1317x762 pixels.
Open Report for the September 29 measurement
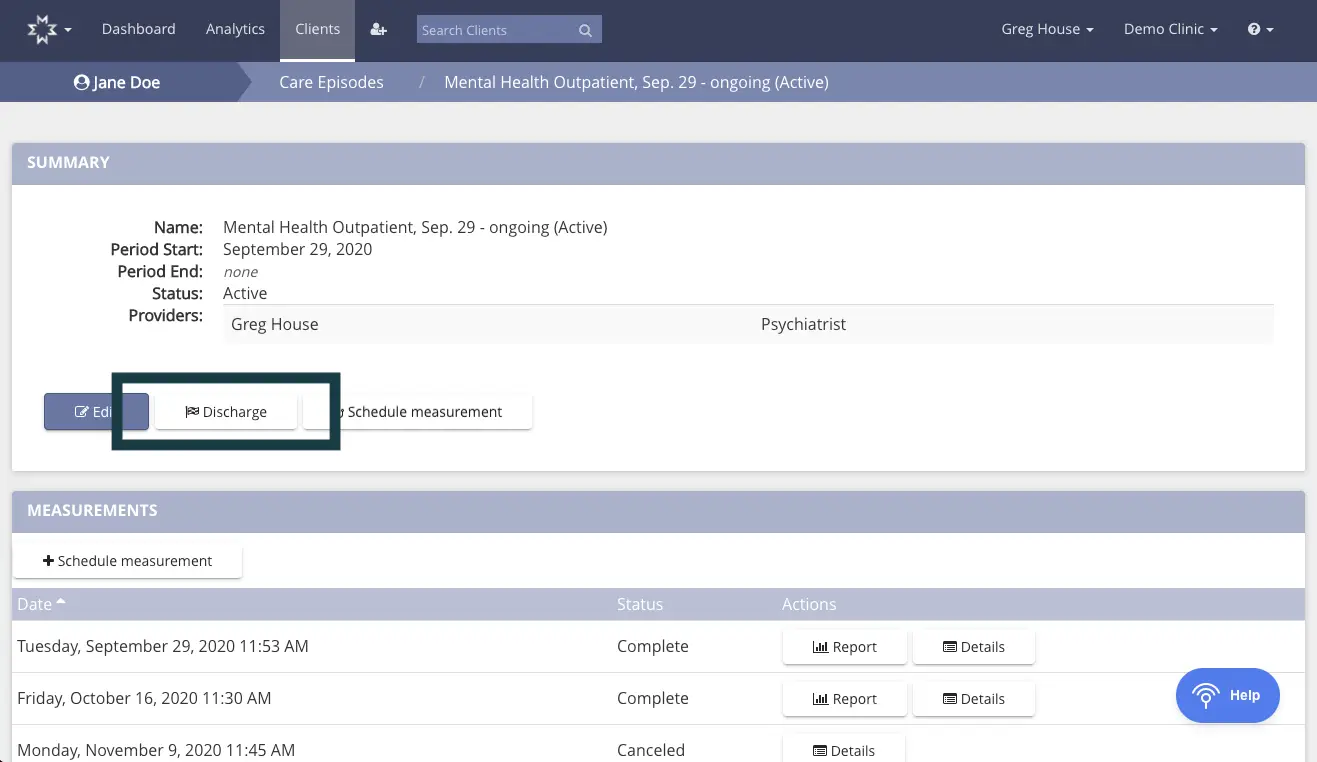[x=844, y=646]
